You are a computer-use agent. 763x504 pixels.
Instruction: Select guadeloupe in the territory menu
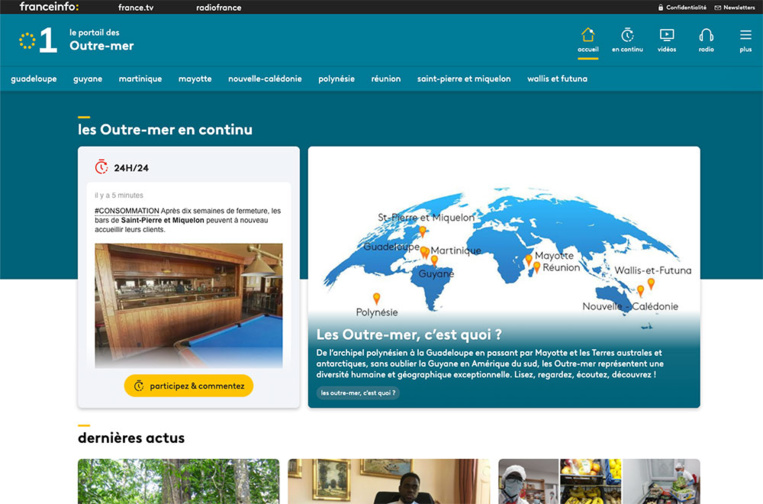34,79
